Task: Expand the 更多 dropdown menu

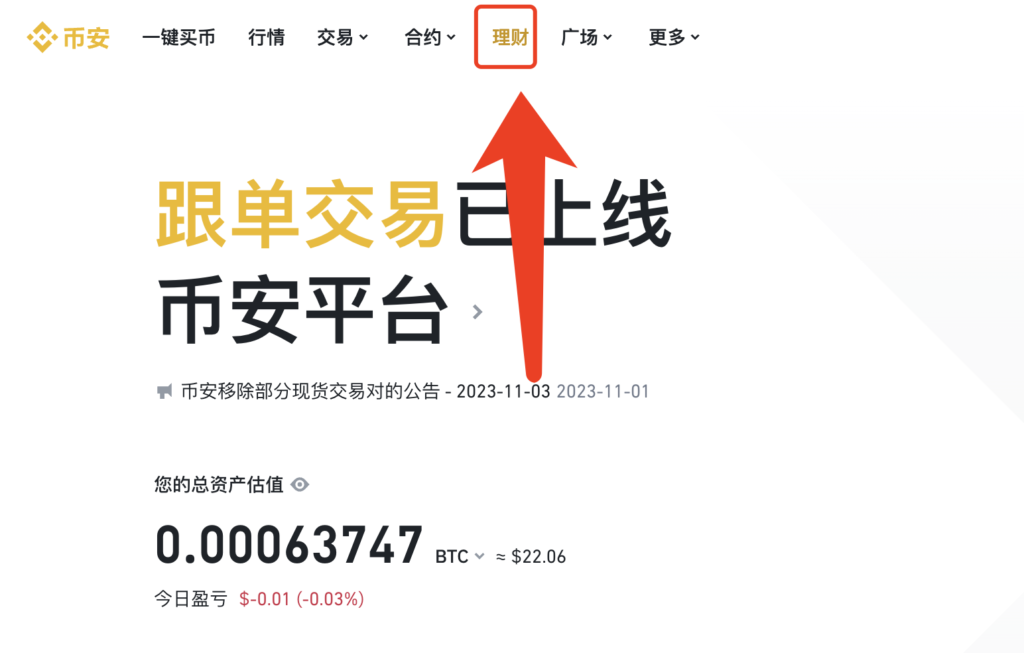Action: tap(674, 37)
